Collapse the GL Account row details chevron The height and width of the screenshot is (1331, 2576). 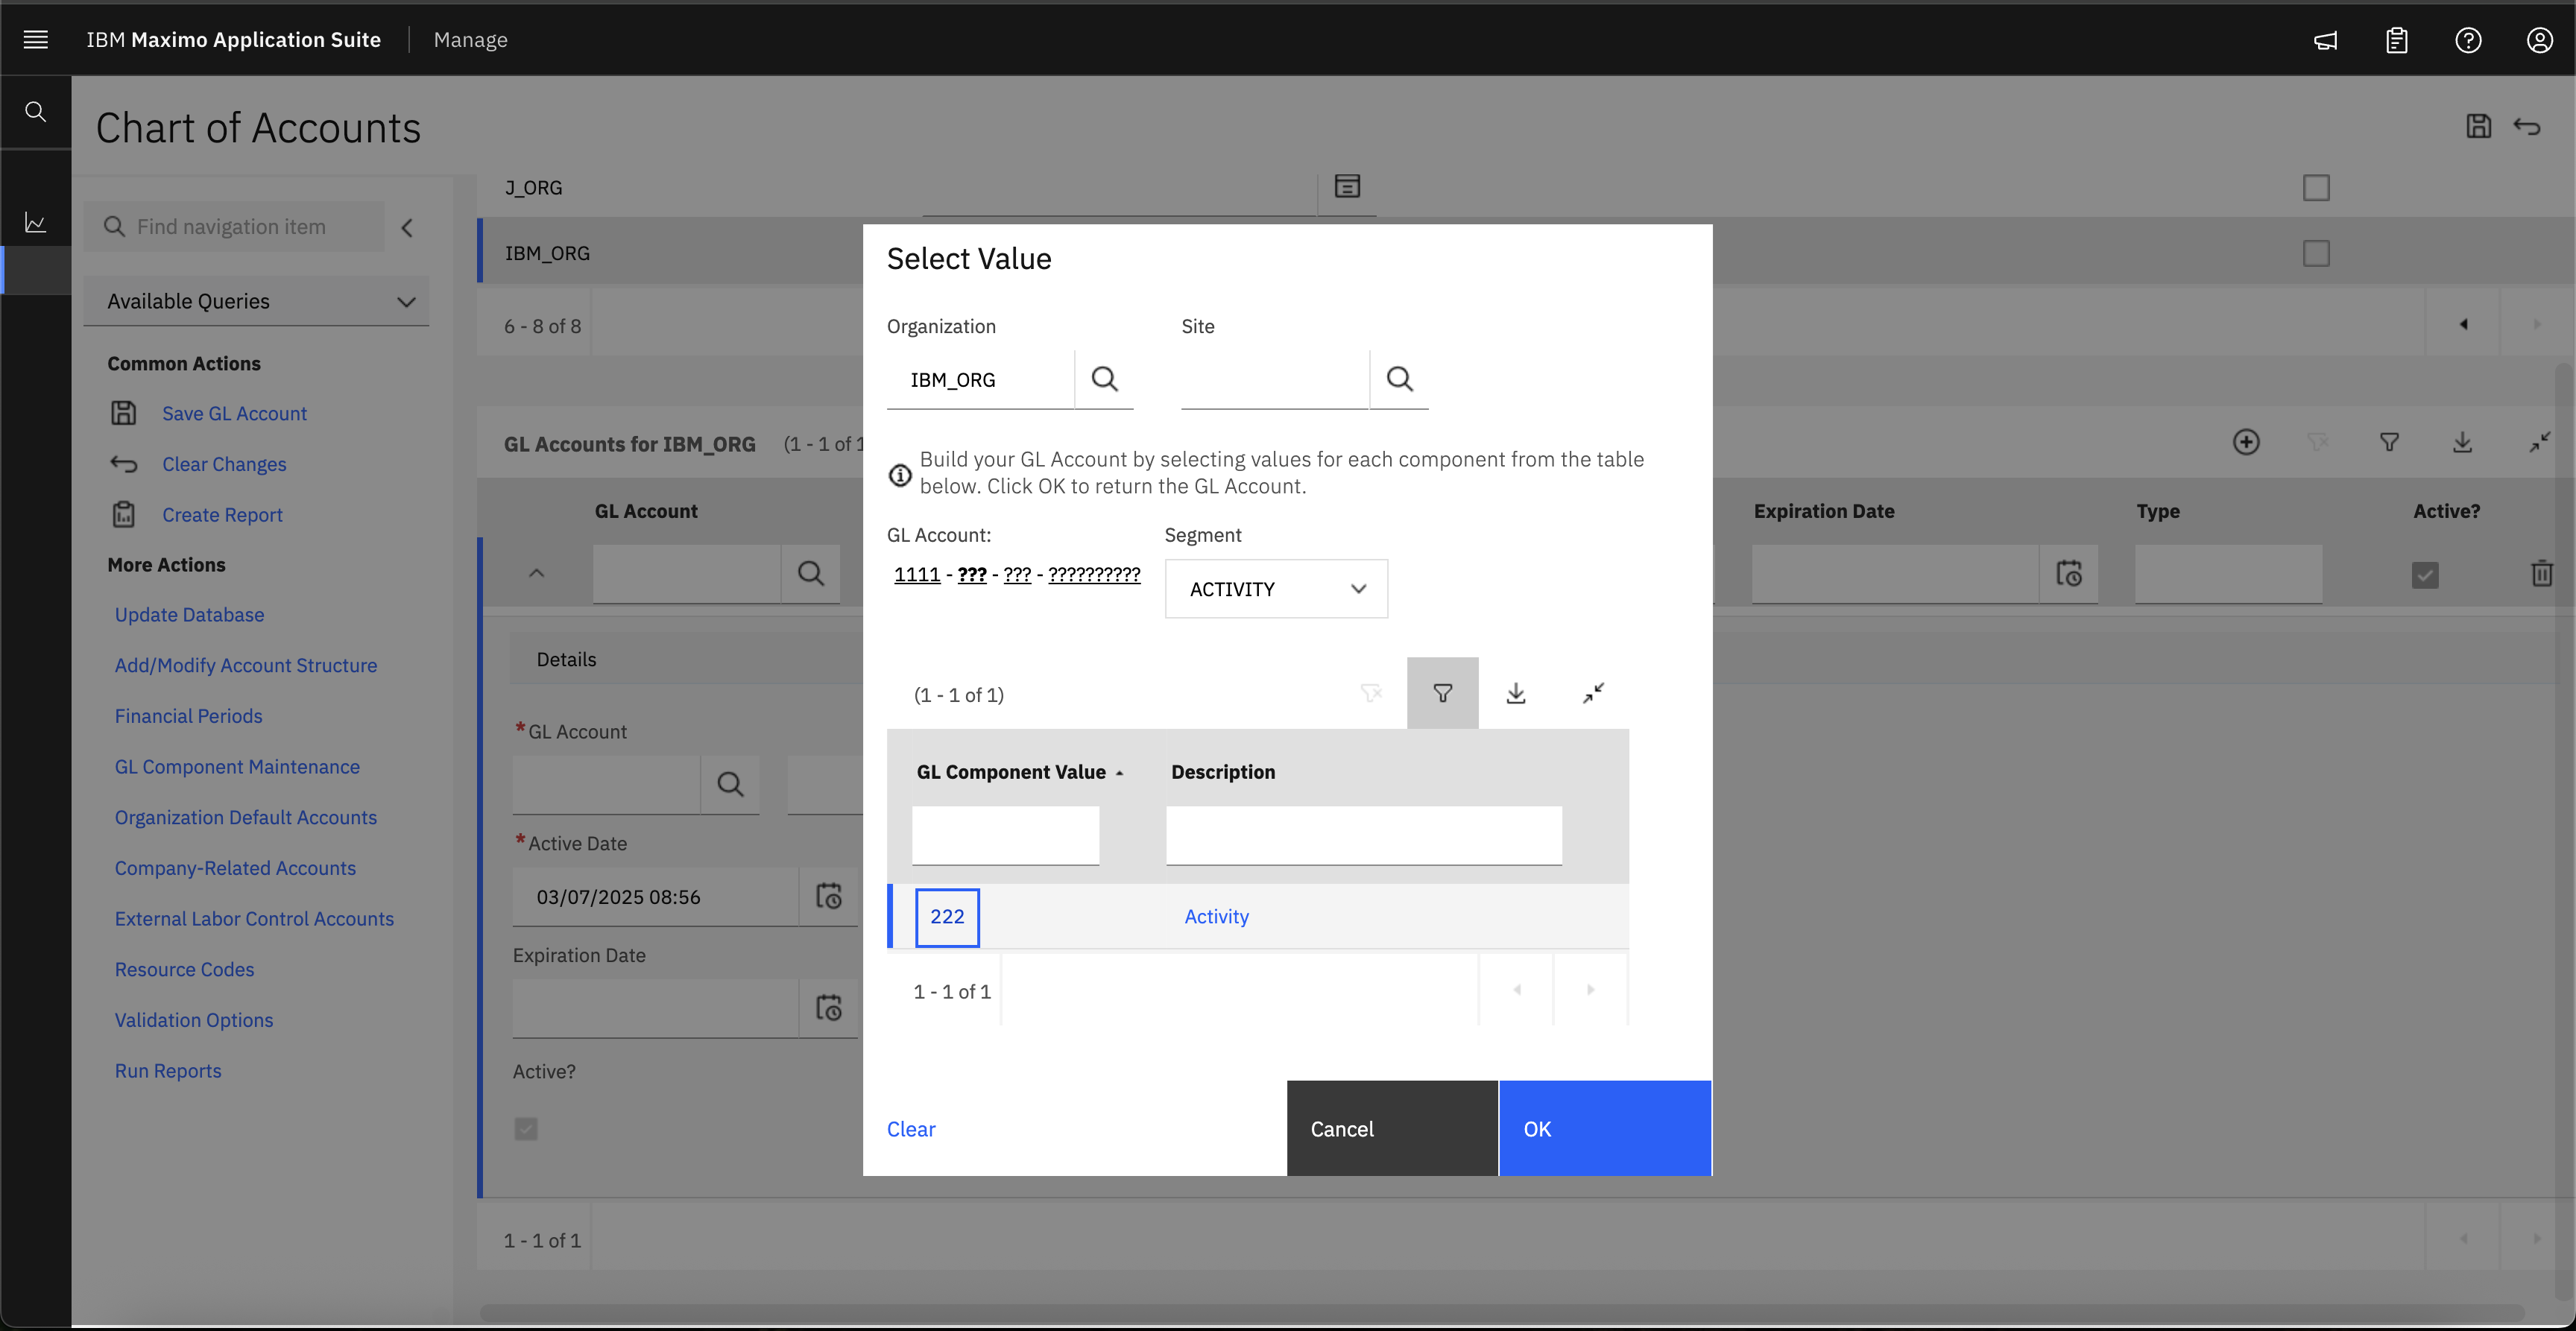click(536, 573)
